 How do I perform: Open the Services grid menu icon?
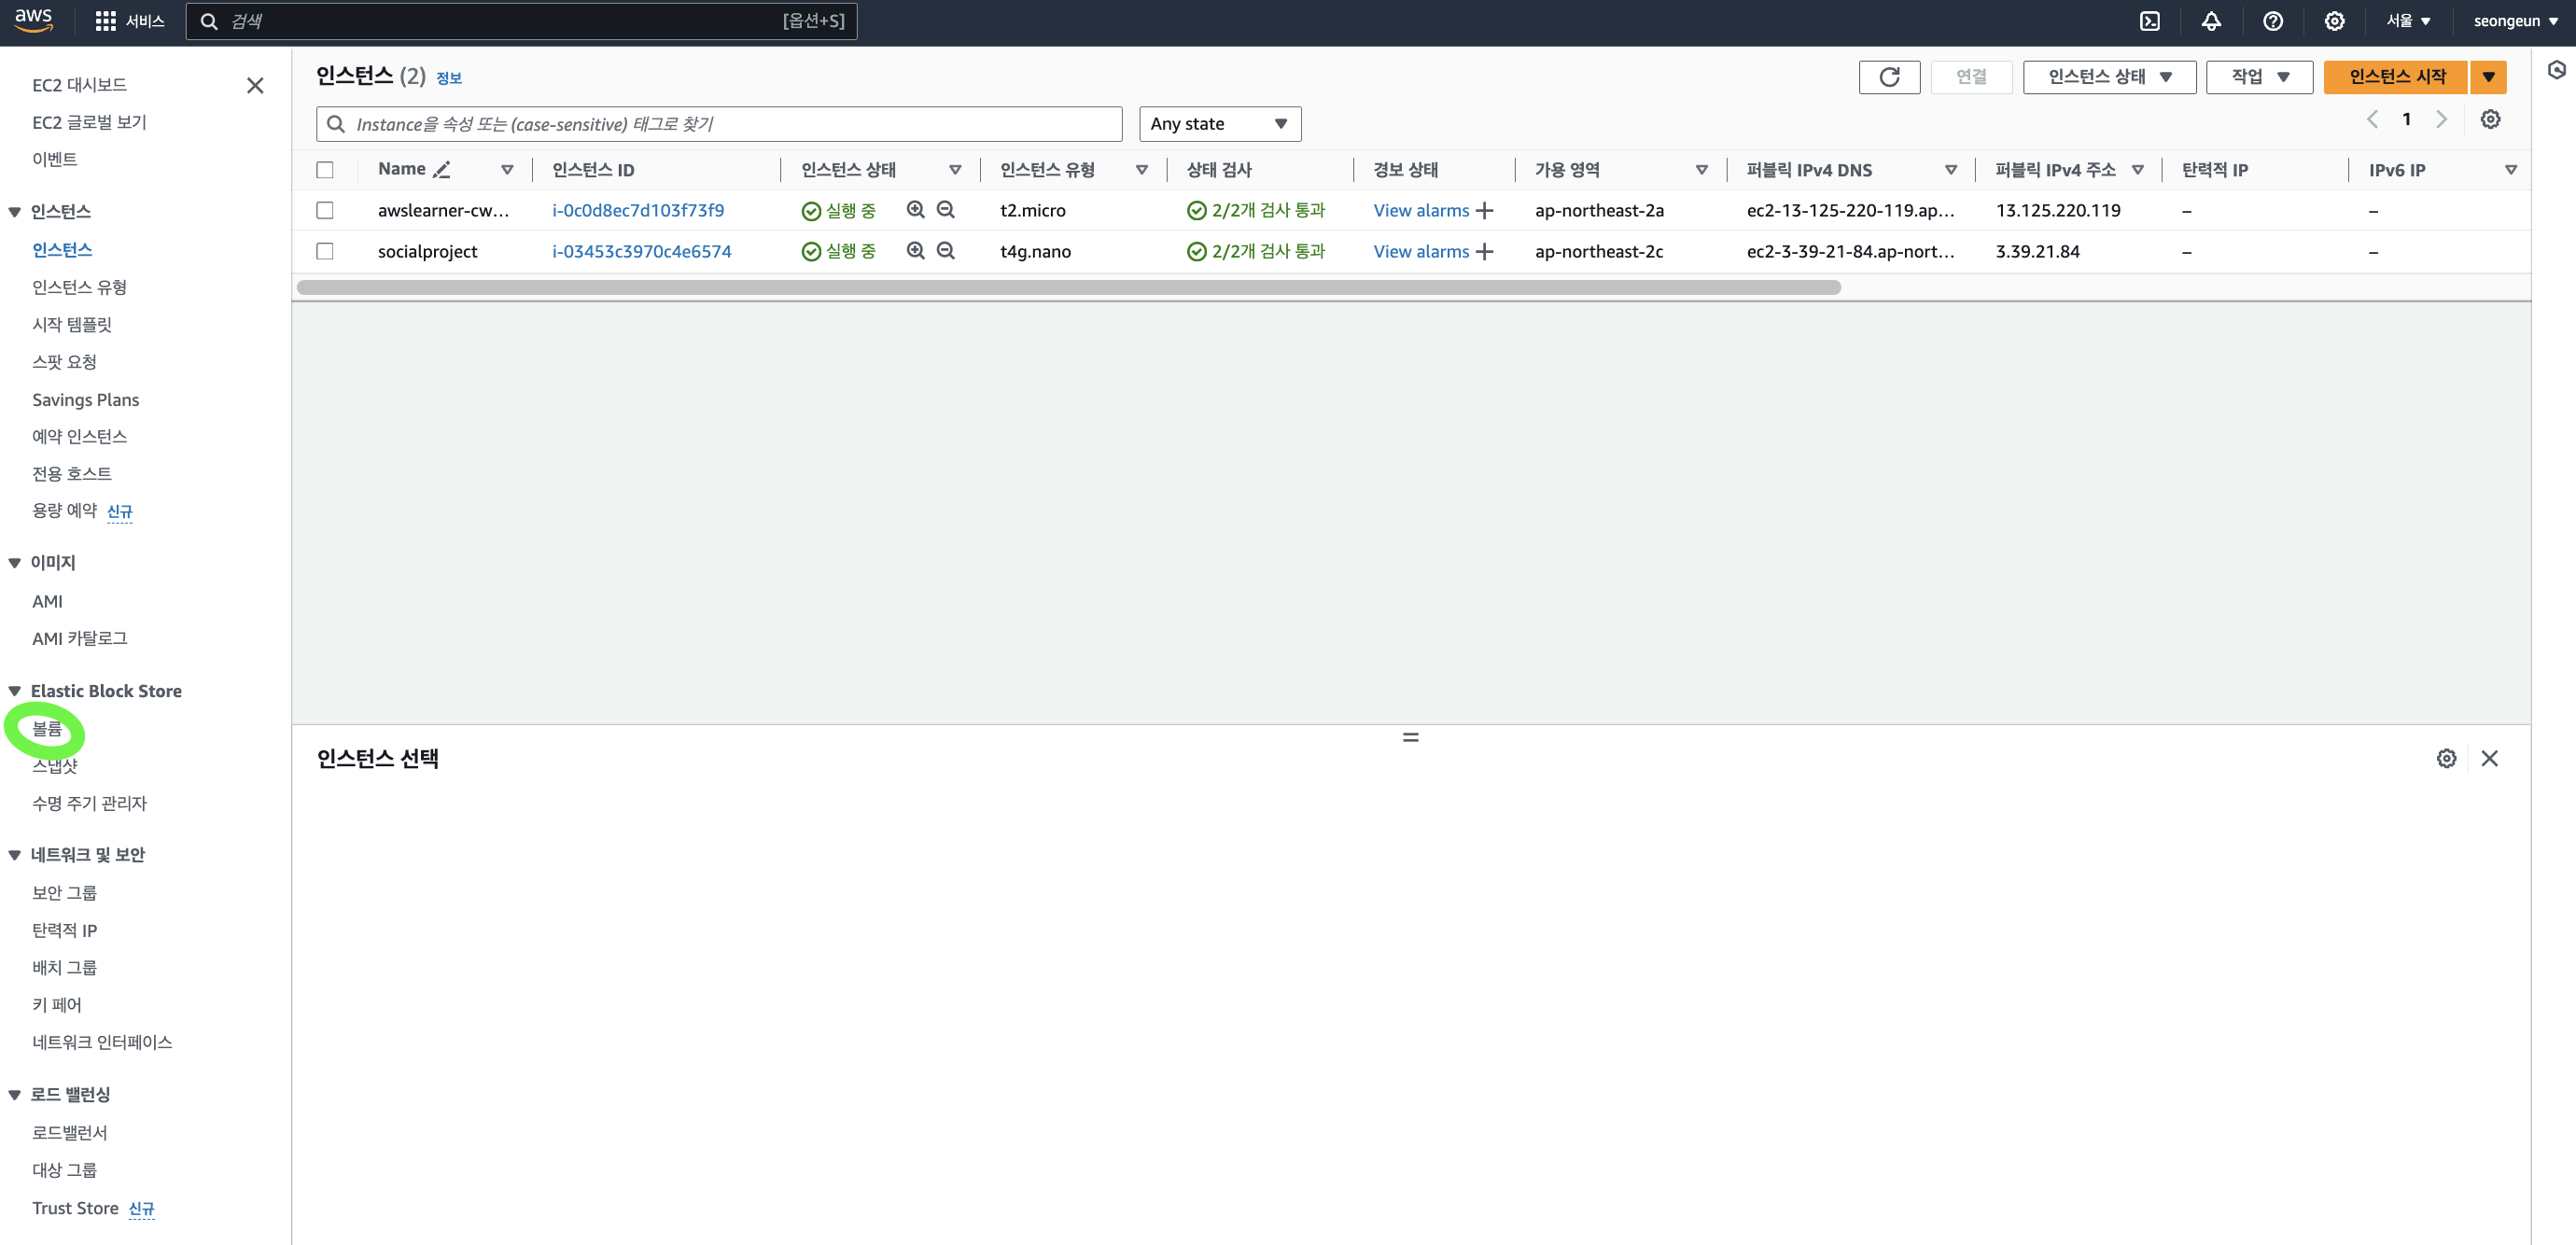105,21
